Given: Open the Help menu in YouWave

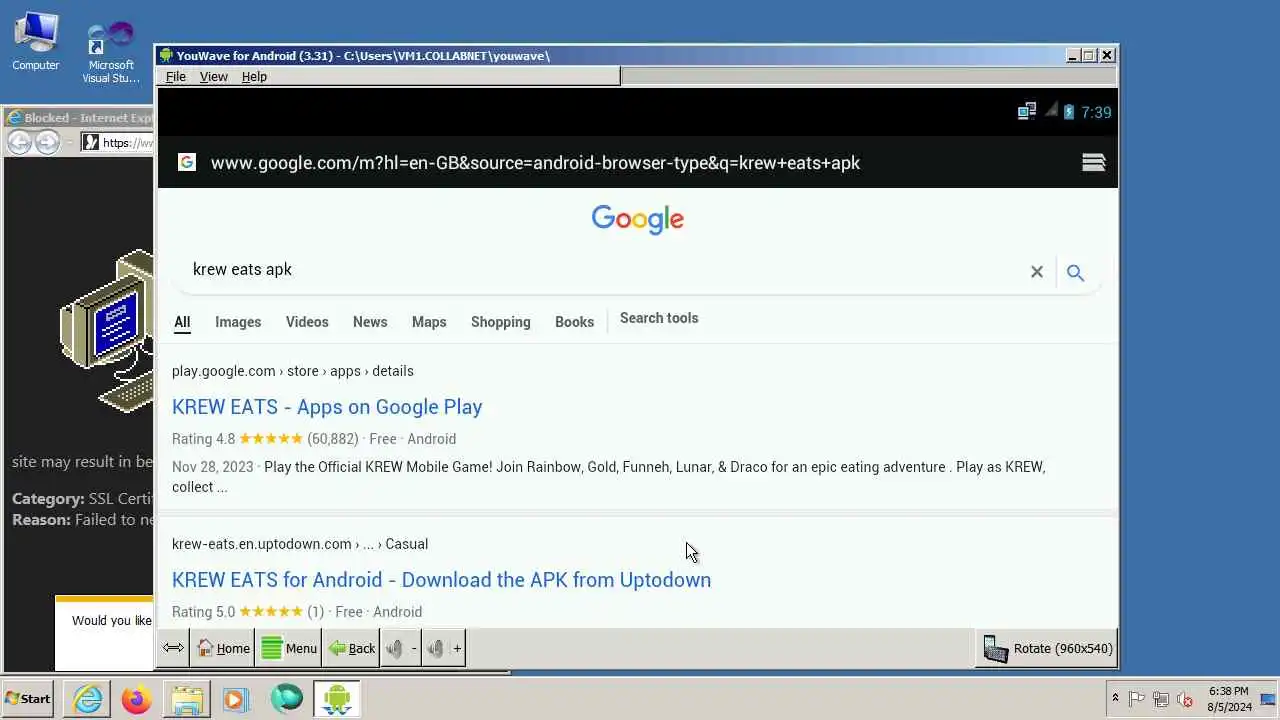Looking at the screenshot, I should pos(254,76).
